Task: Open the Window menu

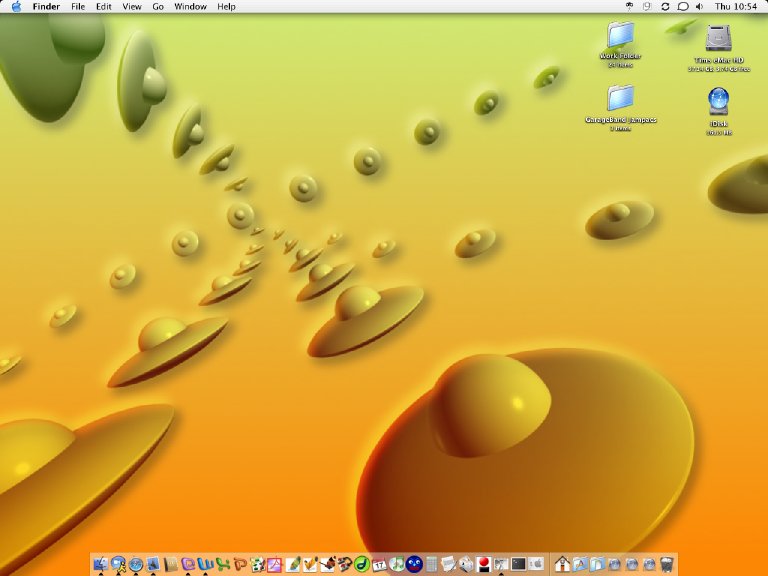Action: pyautogui.click(x=190, y=7)
